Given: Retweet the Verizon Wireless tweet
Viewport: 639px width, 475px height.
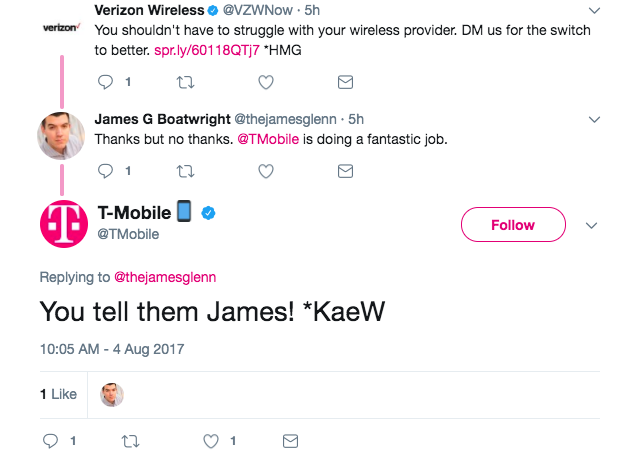Looking at the screenshot, I should coord(185,83).
